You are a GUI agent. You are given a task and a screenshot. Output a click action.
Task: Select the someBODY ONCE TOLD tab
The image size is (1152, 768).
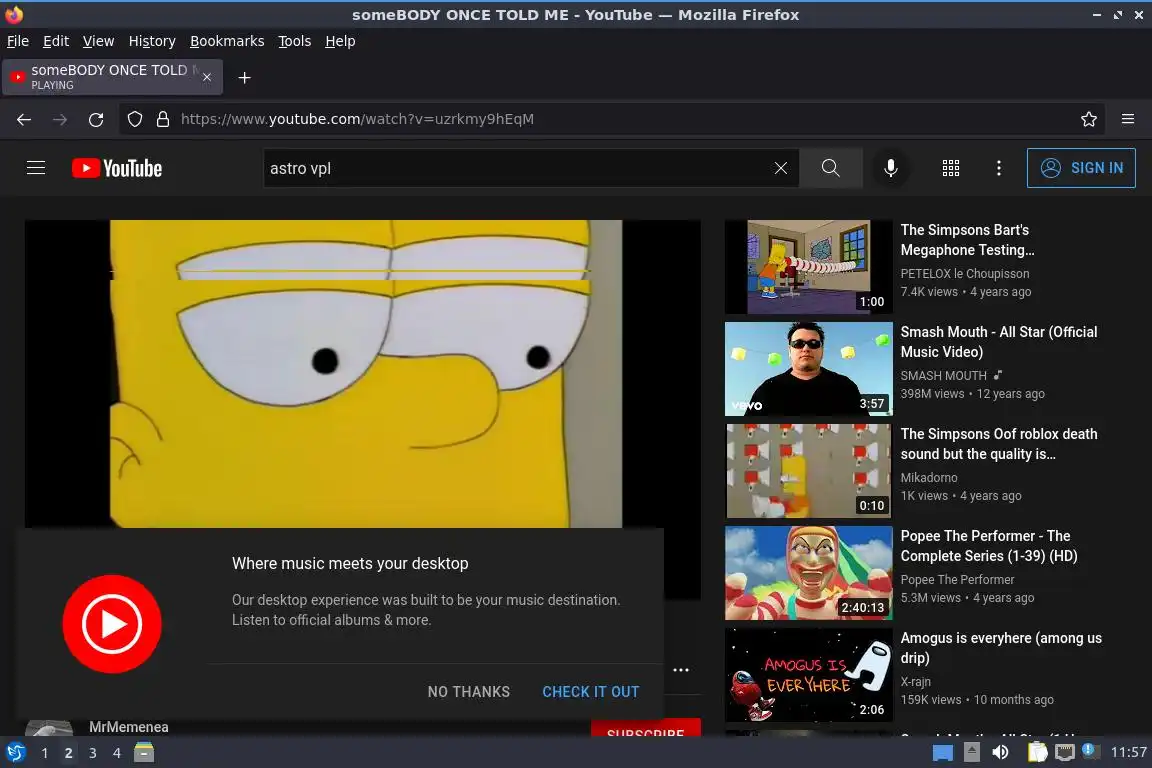click(112, 77)
